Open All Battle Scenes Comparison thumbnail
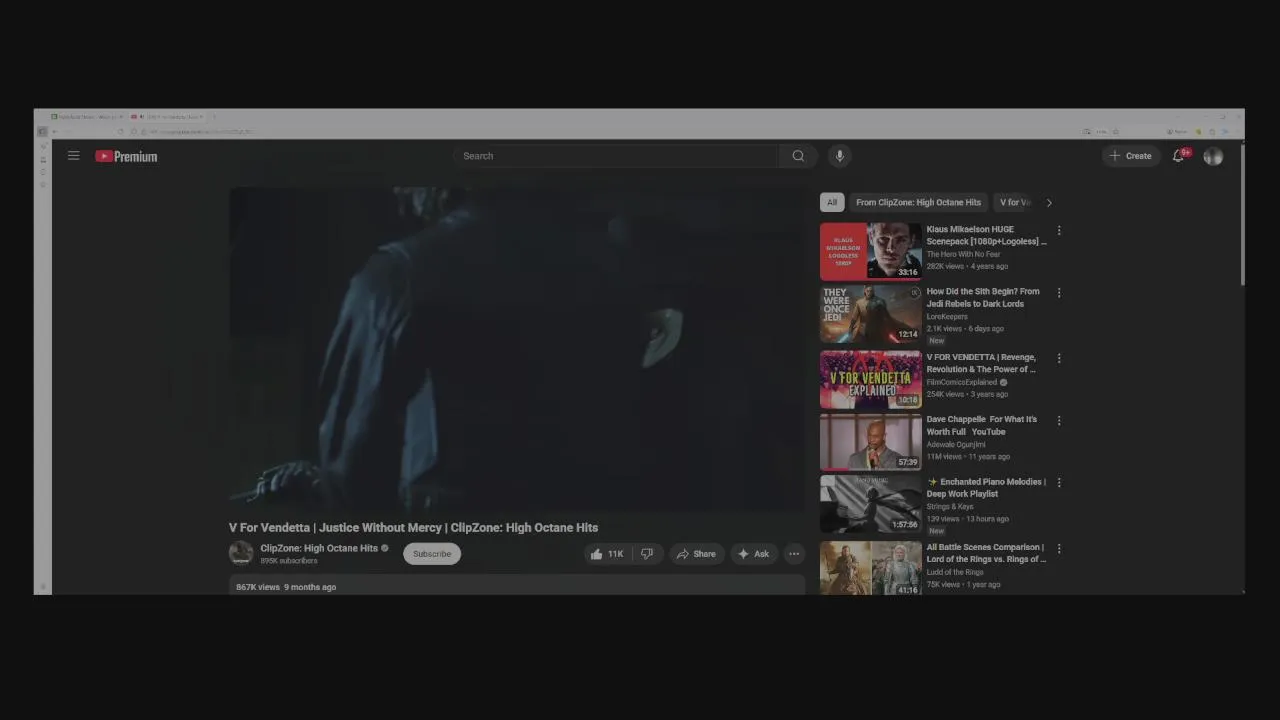1280x720 pixels. 871,568
